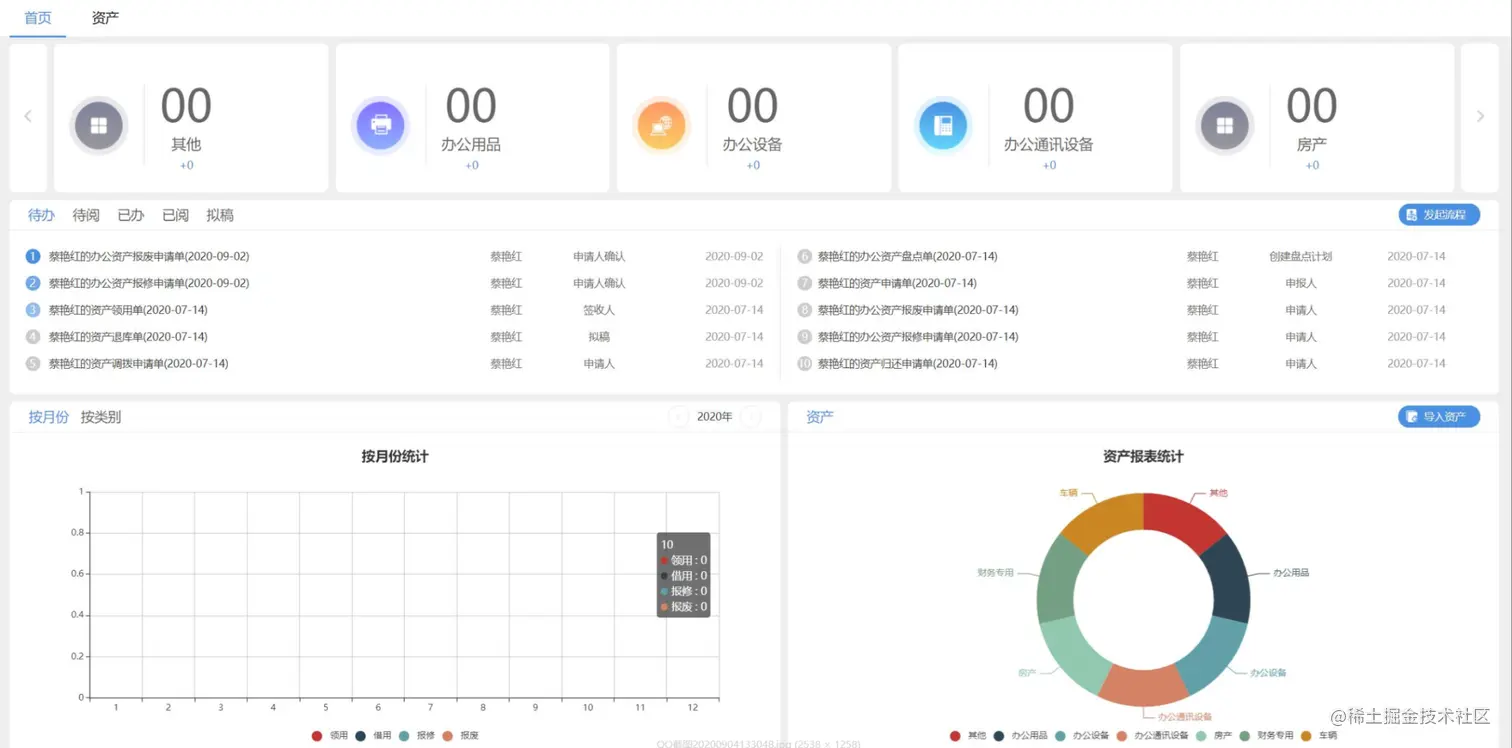Toggle 车辆 in the pie chart legend
The height and width of the screenshot is (748, 1512).
[1318, 736]
